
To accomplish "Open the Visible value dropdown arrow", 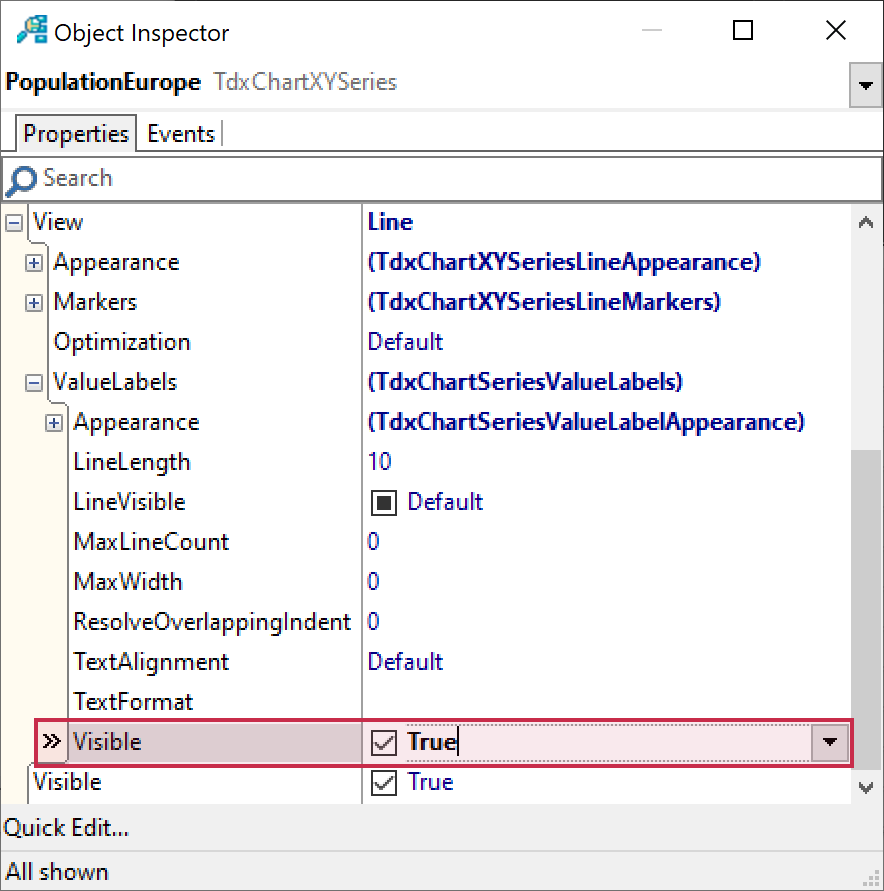I will (x=829, y=742).
